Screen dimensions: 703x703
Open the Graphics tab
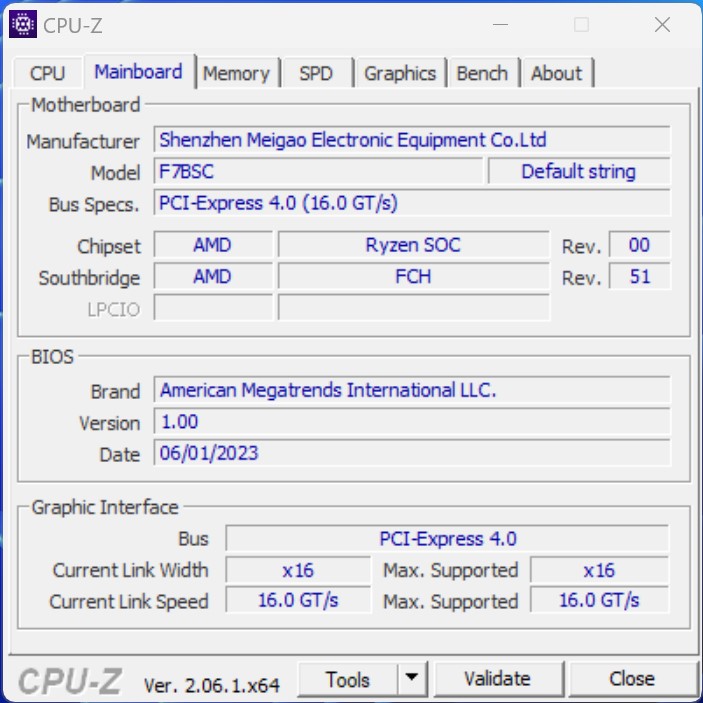point(400,73)
